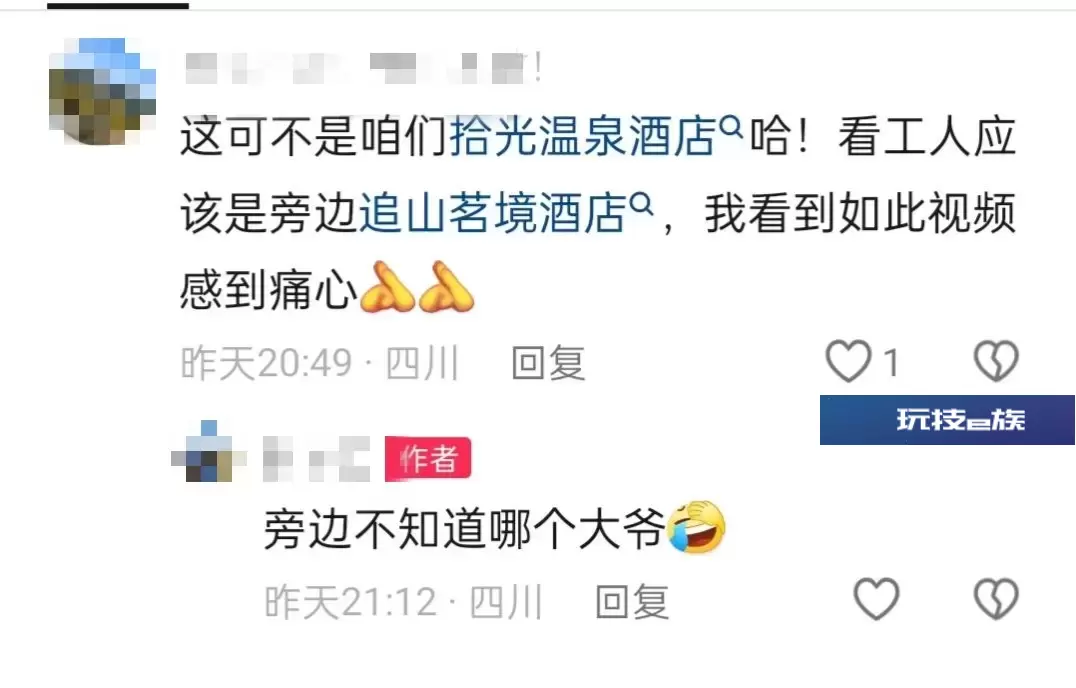Like the first comment with the heart icon
The width and height of the screenshot is (1076, 688).
[848, 361]
